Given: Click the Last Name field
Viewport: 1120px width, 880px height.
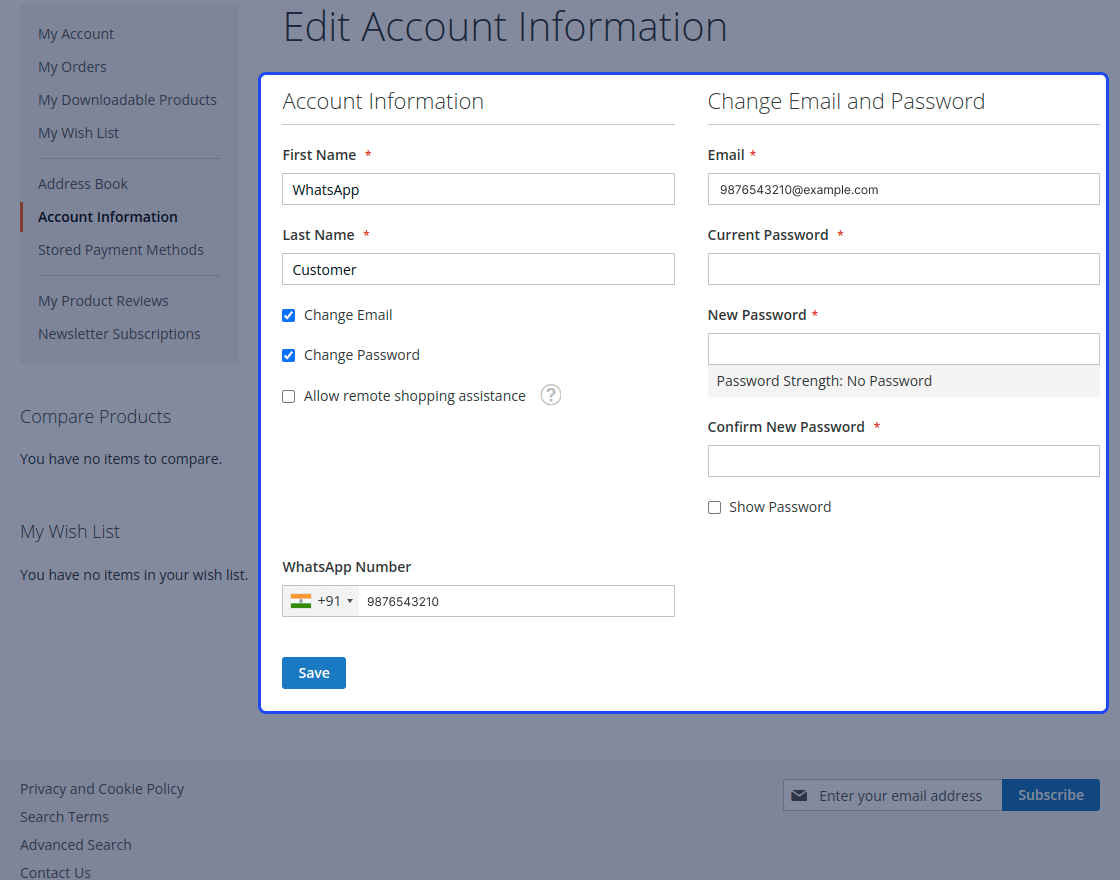Looking at the screenshot, I should click(478, 269).
